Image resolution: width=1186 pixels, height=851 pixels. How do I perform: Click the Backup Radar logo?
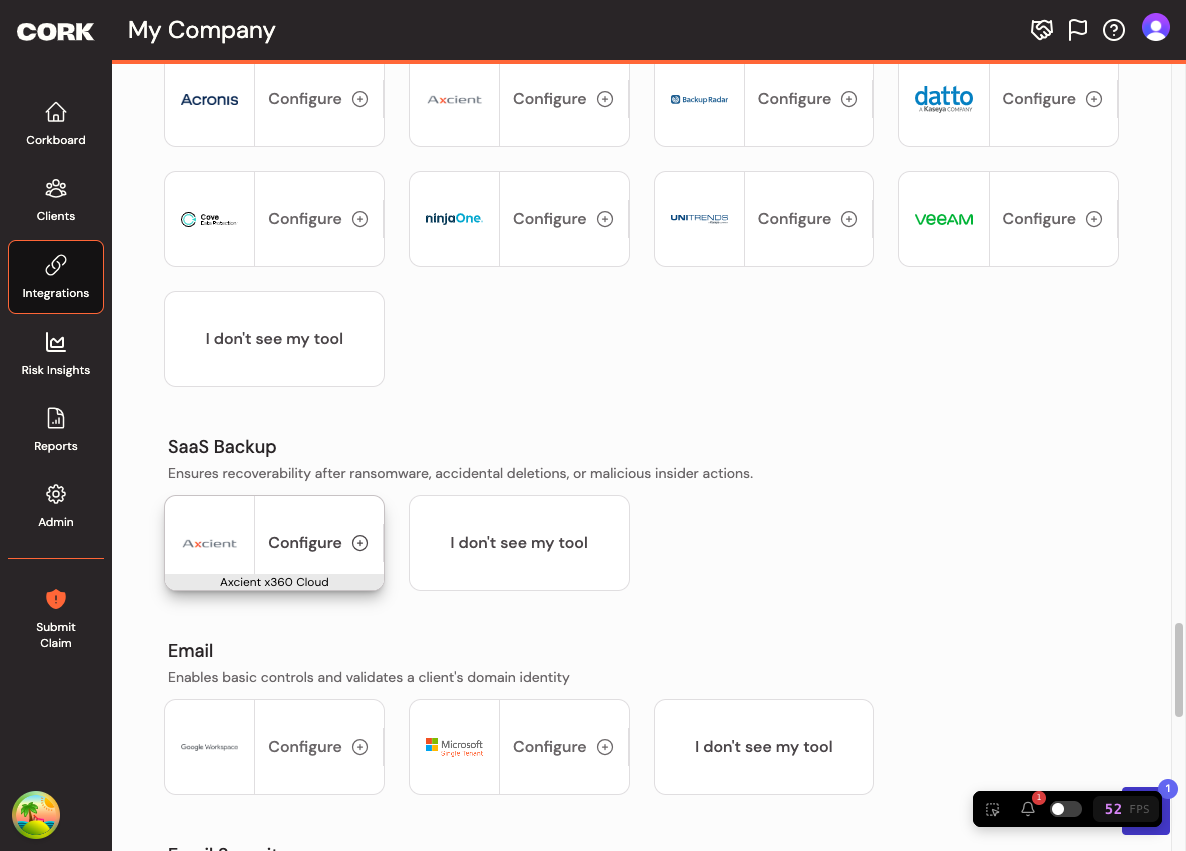pos(700,100)
